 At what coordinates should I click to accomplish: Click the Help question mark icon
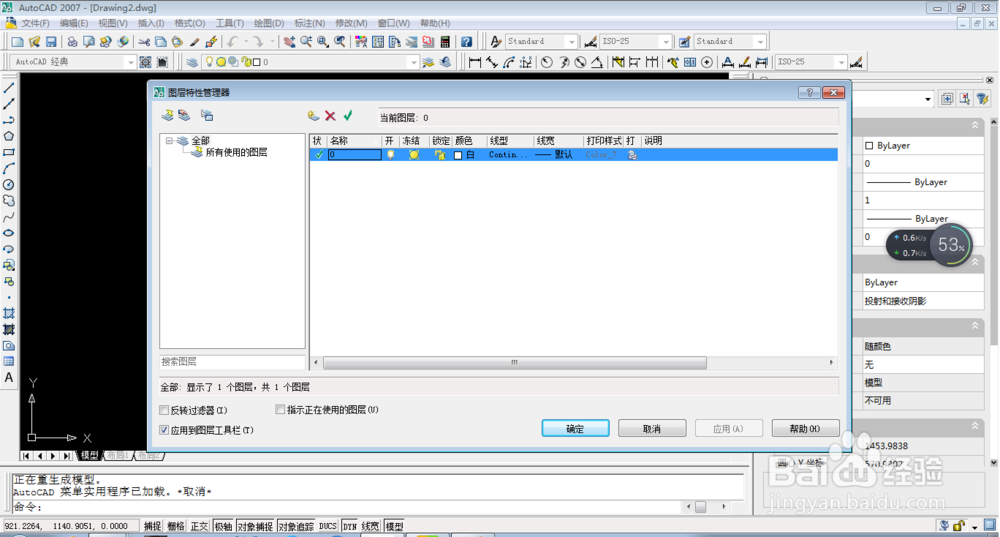[467, 41]
